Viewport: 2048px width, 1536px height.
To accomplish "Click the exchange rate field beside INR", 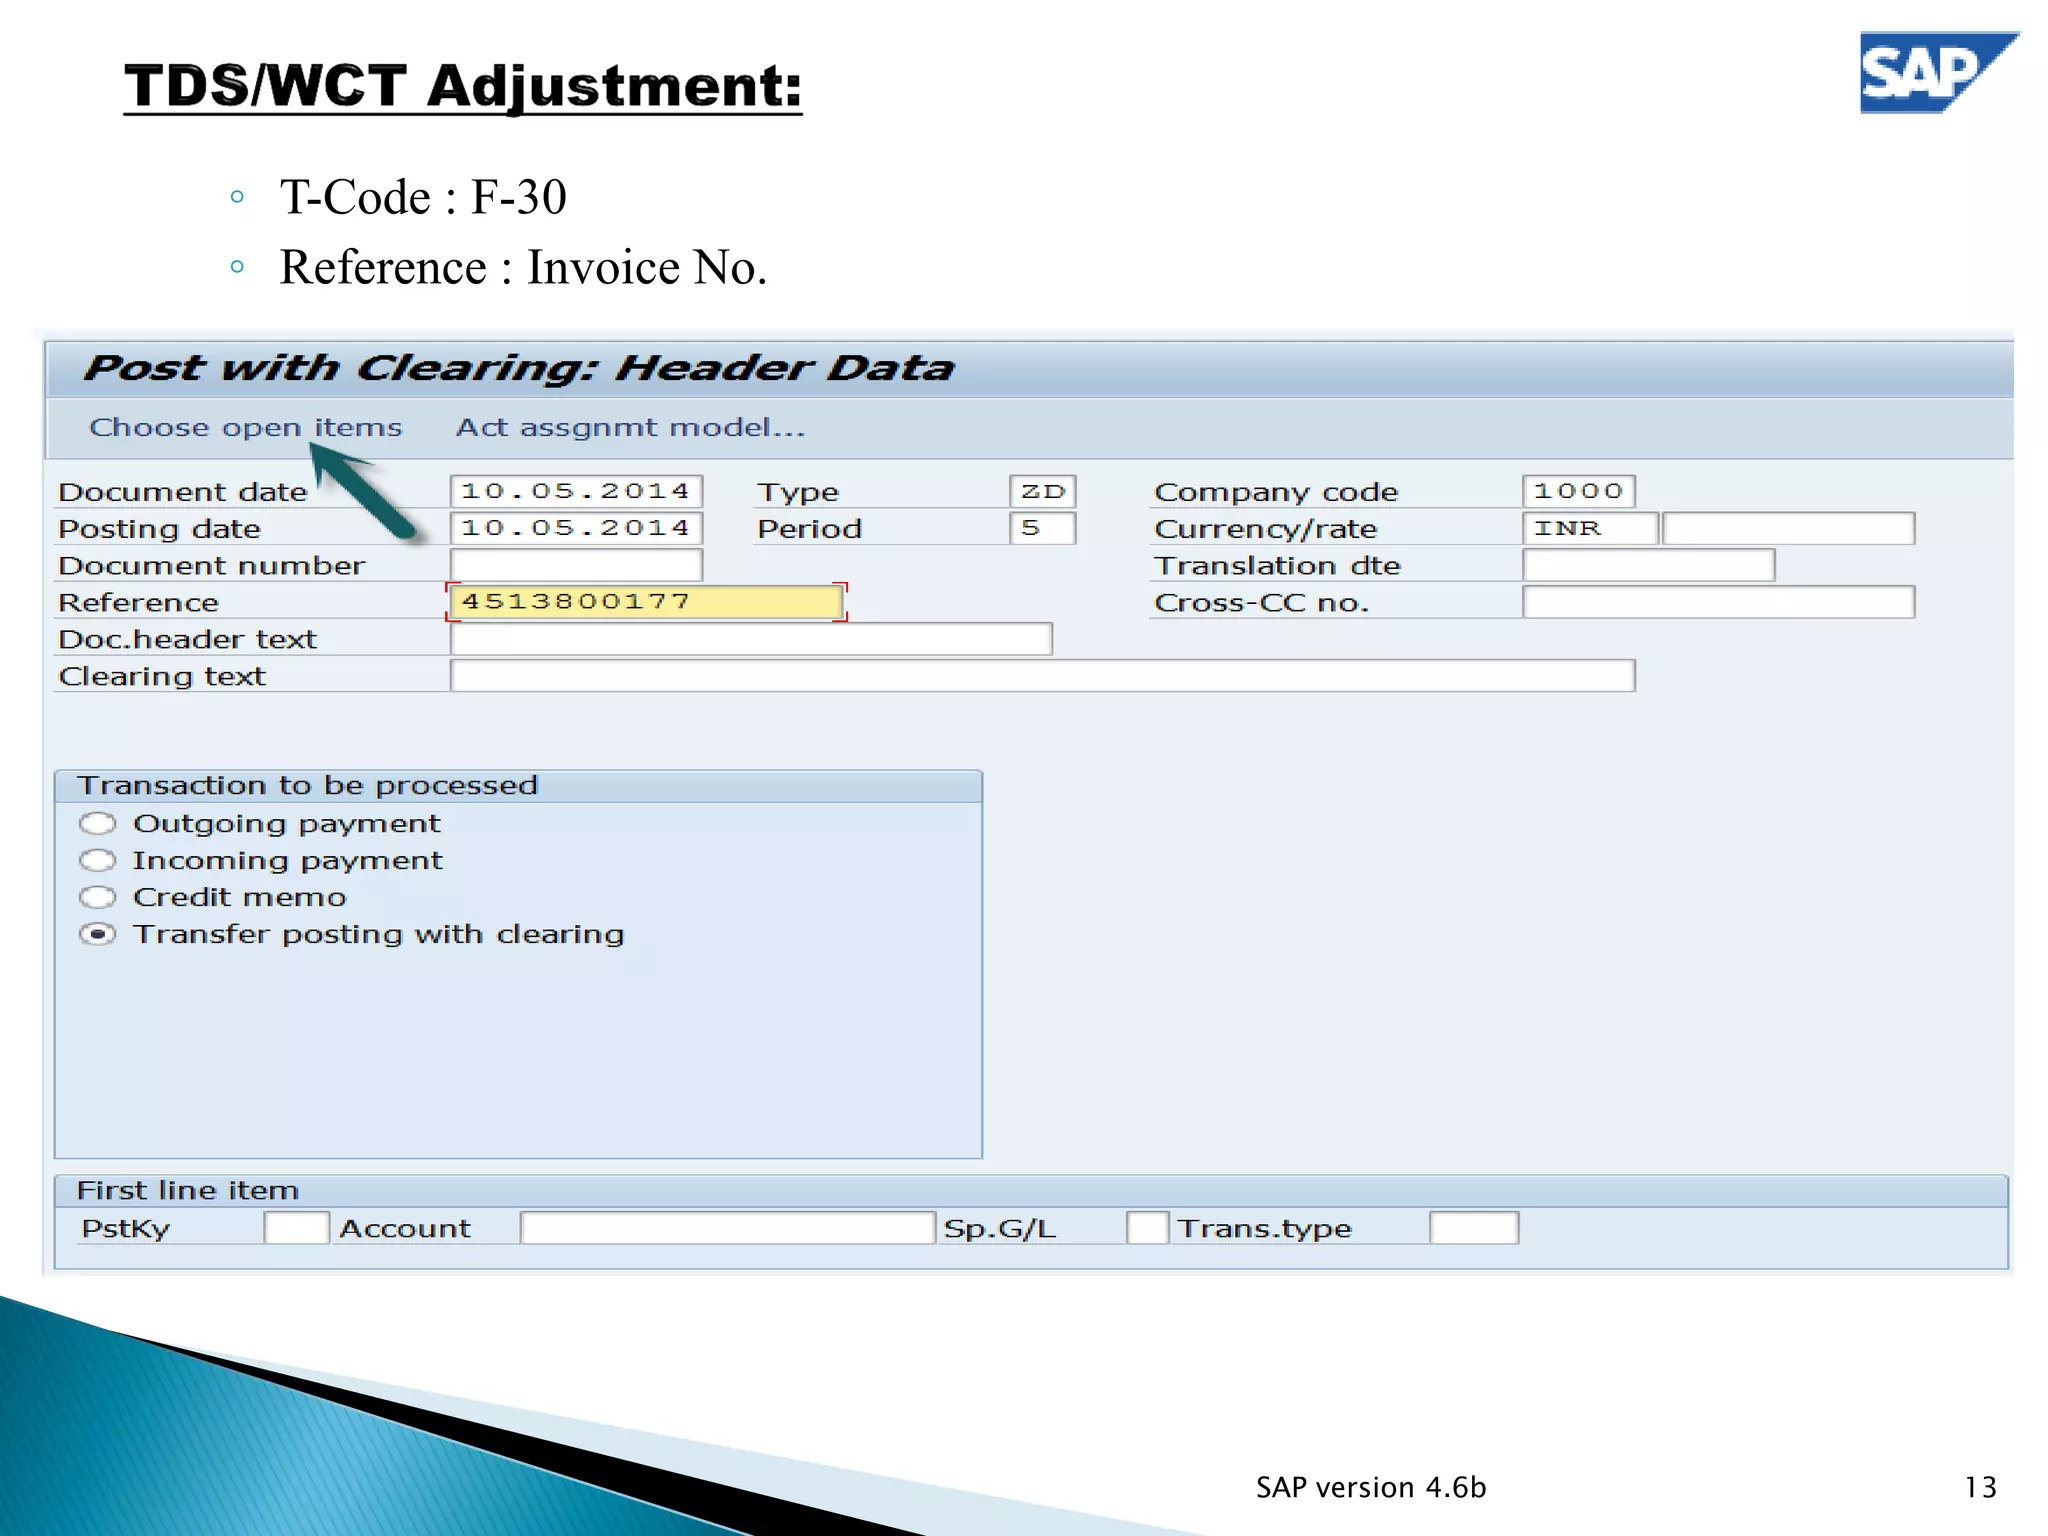I will pos(1788,528).
